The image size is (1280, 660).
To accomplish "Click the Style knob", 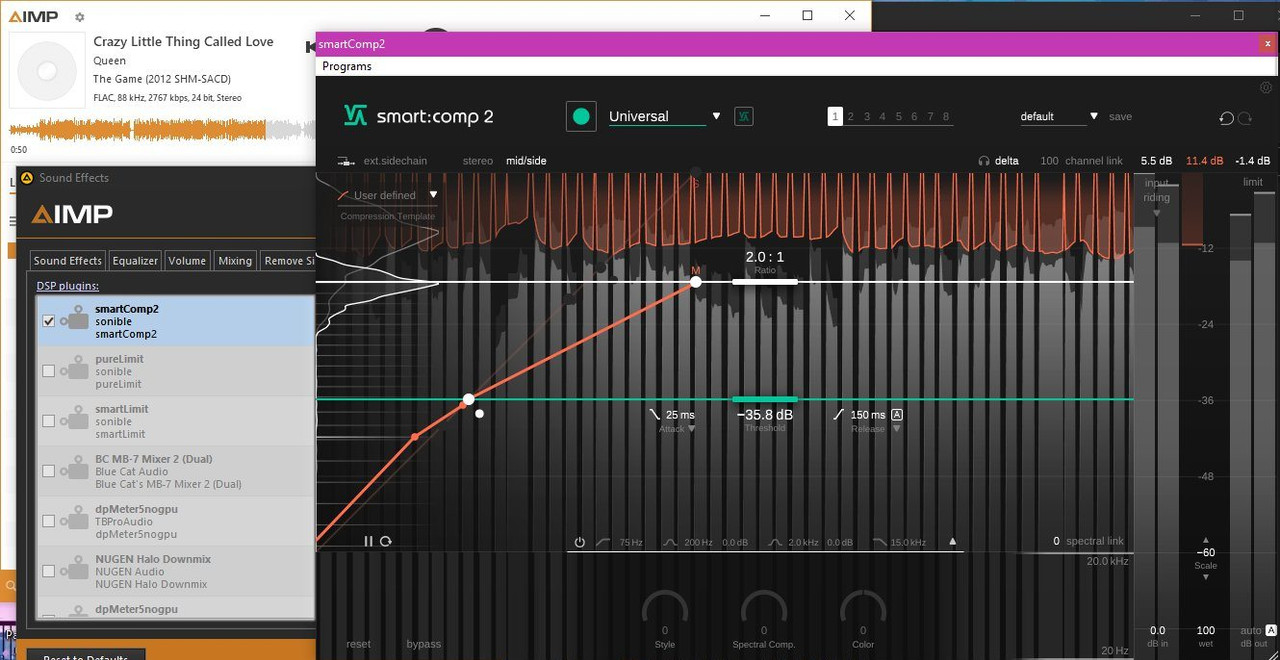I will click(x=665, y=610).
